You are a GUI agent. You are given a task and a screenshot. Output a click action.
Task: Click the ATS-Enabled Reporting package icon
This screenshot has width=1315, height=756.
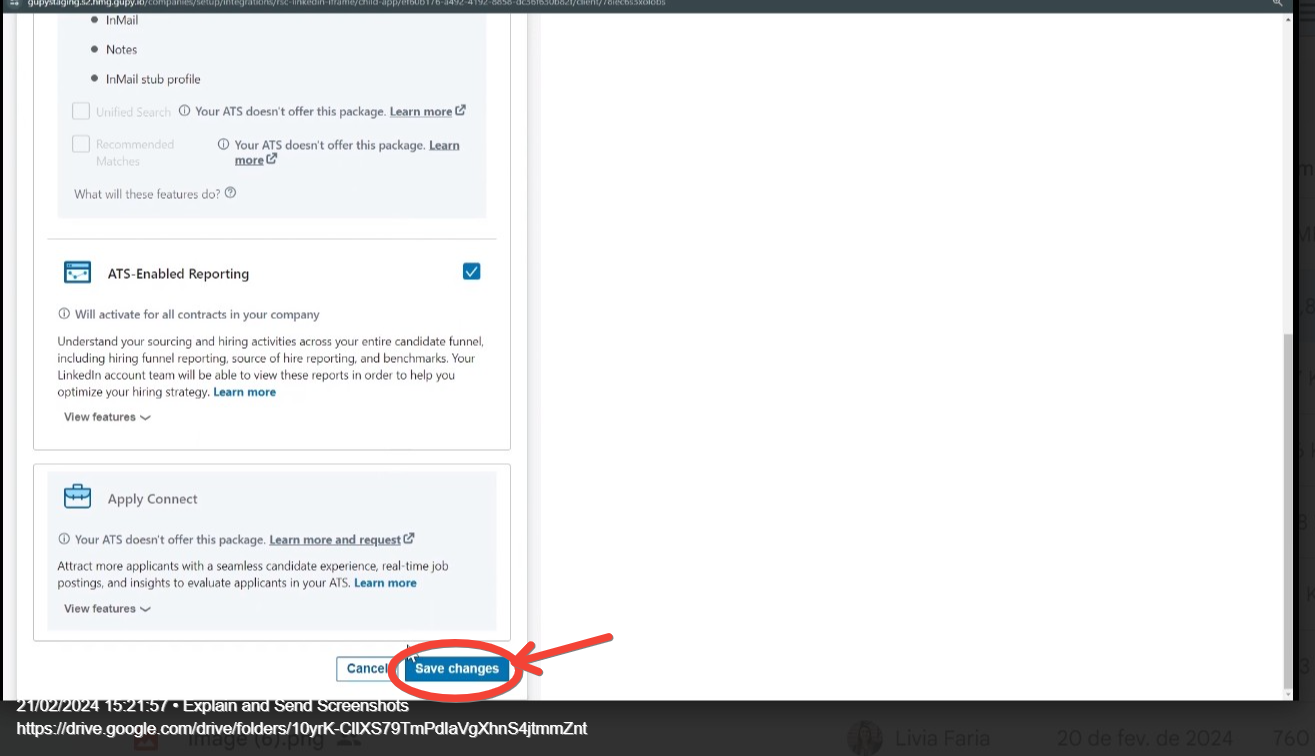(x=77, y=273)
